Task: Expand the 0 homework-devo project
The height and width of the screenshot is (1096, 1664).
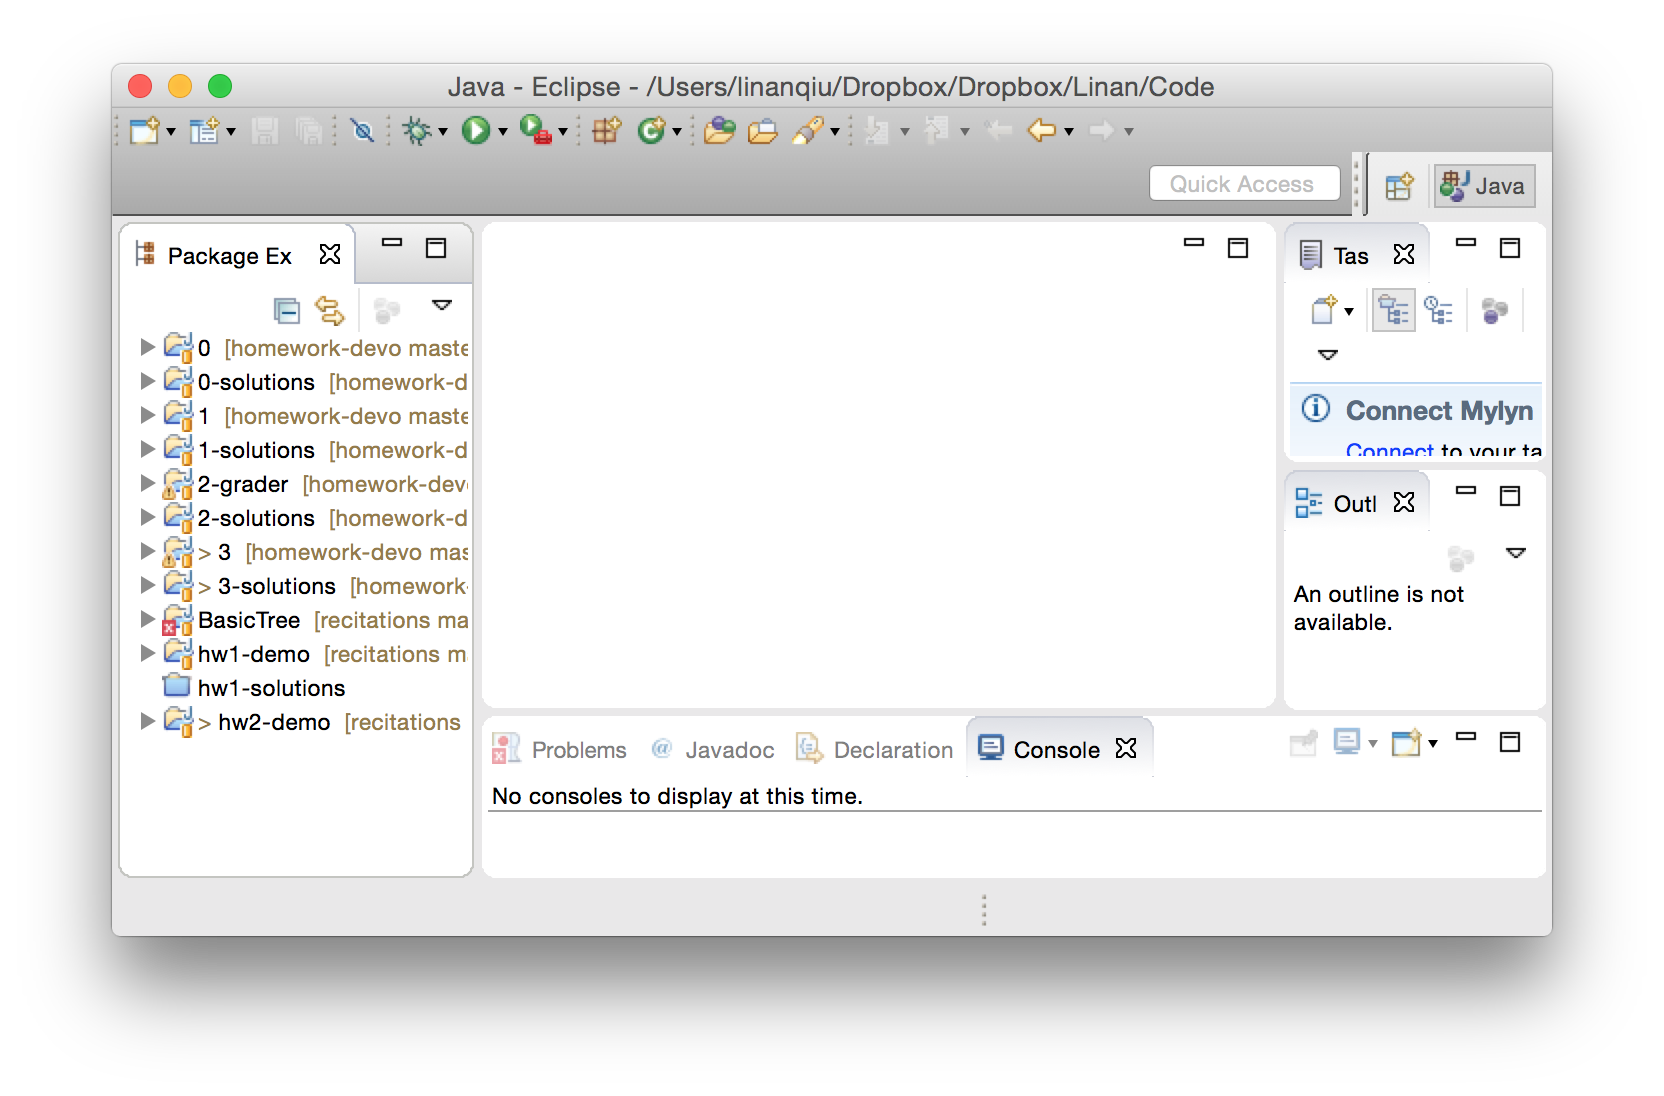Action: [x=148, y=347]
